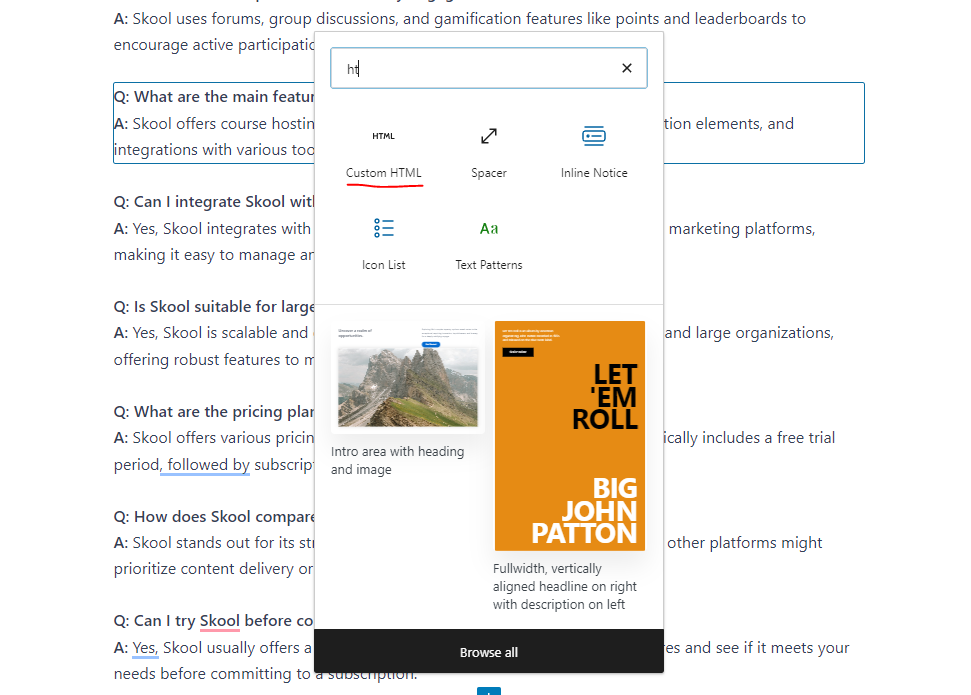This screenshot has height=695, width=971.
Task: Click the question 'Can I integrate Skool wit'
Action: coord(214,202)
